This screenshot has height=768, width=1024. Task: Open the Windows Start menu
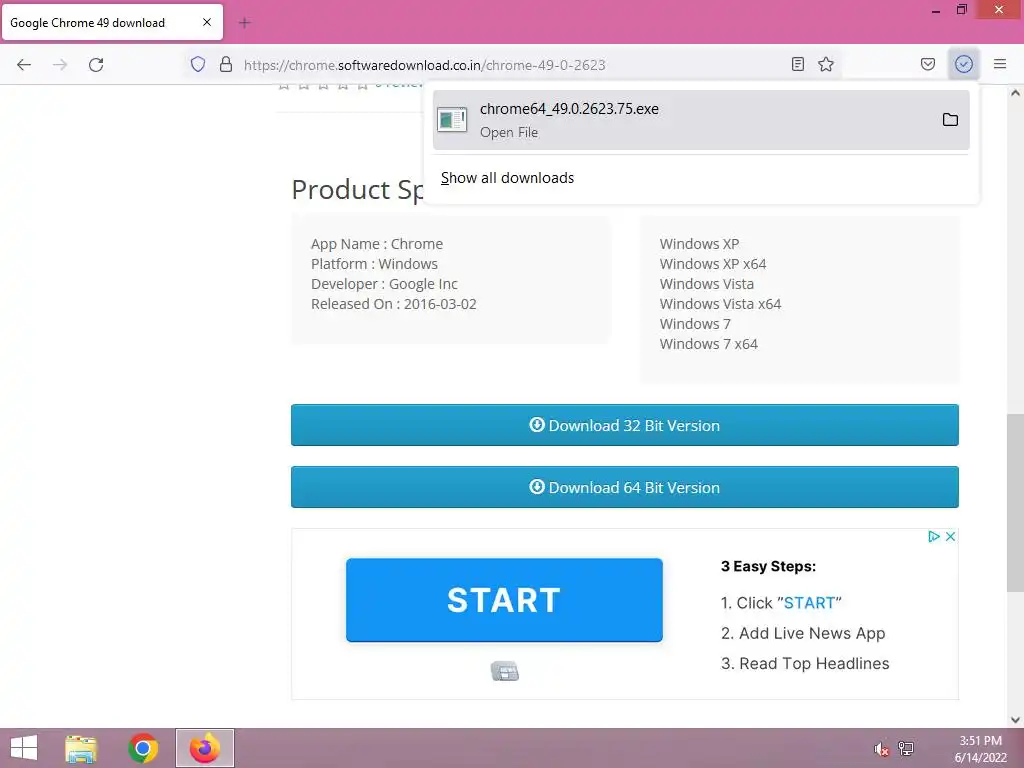24,748
